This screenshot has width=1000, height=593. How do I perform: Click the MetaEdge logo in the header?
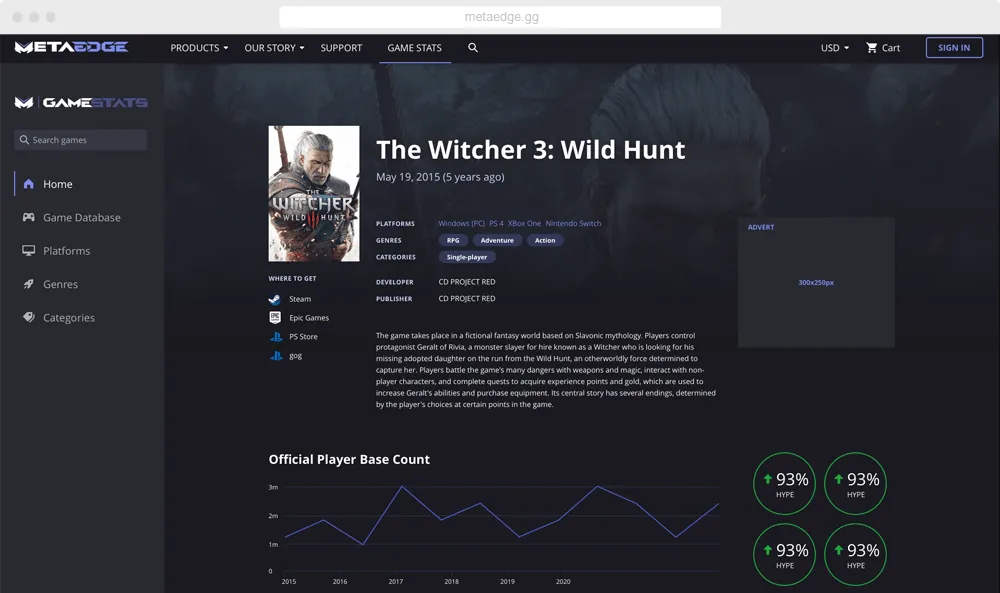point(71,47)
